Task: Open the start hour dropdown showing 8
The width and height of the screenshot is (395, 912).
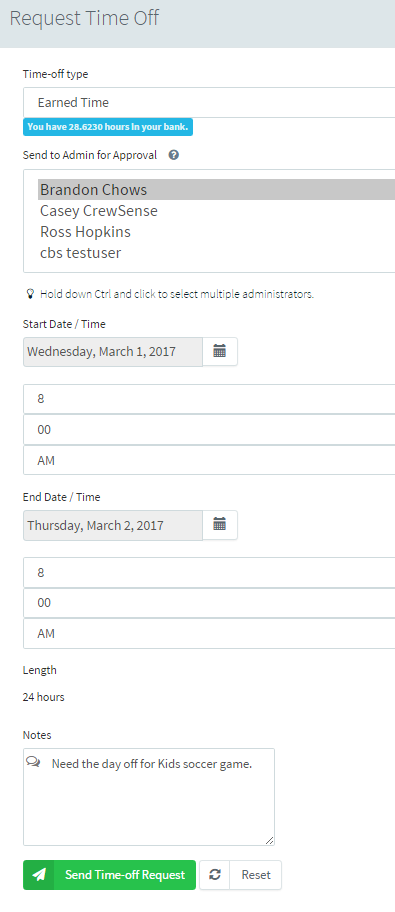Action: pos(209,399)
